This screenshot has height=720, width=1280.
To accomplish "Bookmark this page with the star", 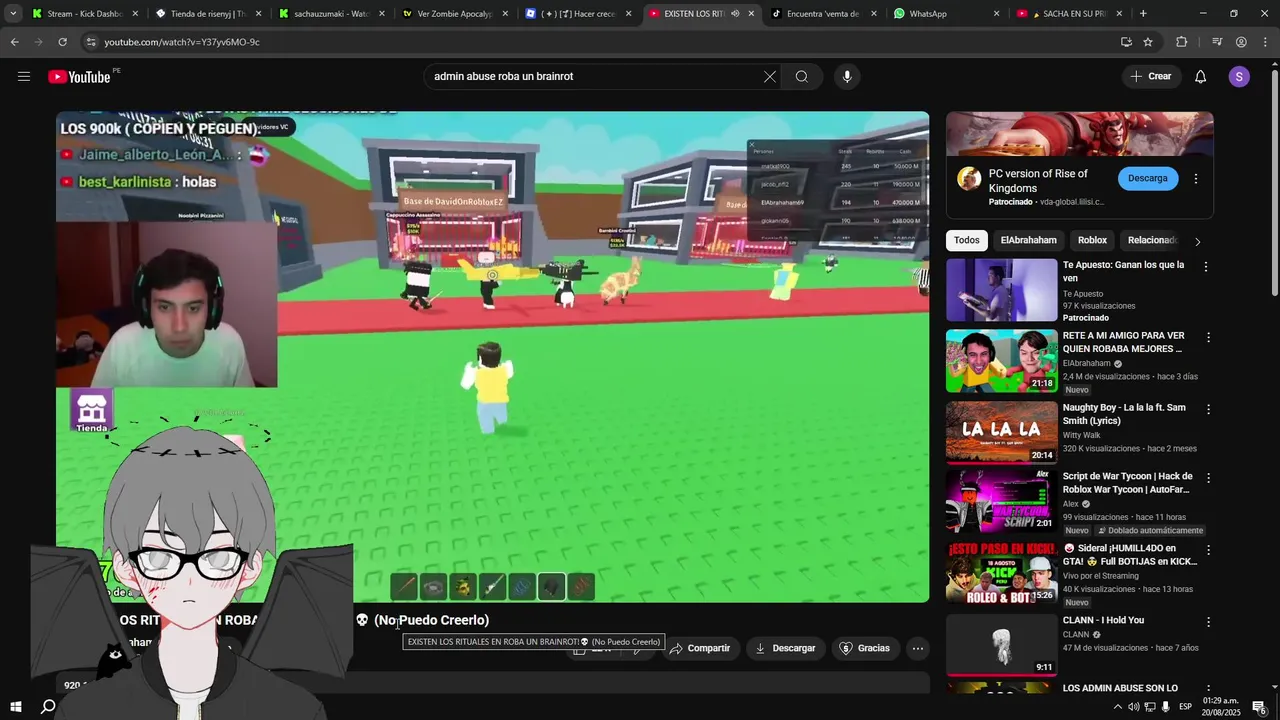I will click(x=1148, y=42).
